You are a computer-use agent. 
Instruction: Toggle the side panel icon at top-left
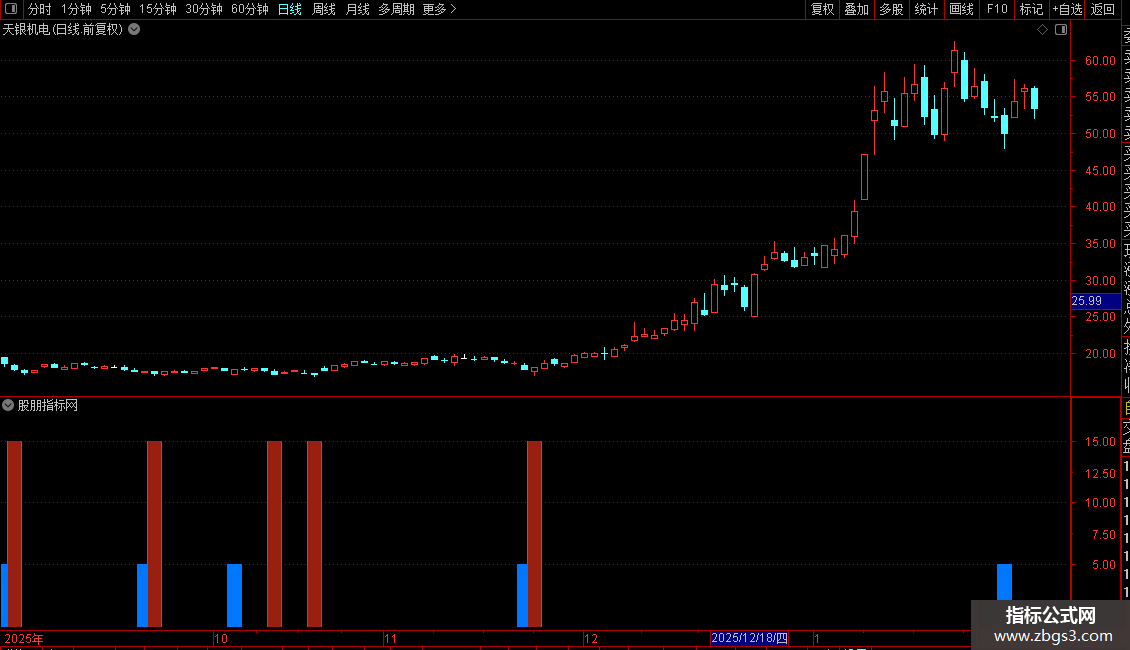(11, 9)
